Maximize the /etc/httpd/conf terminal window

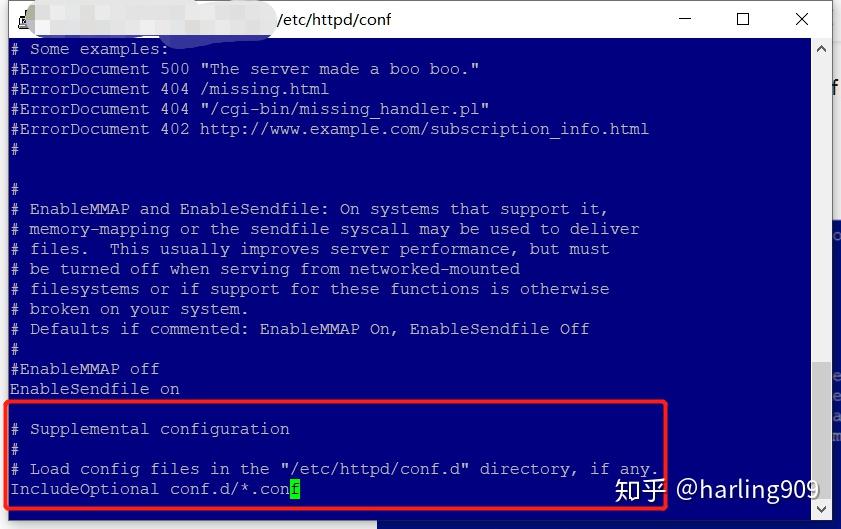tap(743, 19)
